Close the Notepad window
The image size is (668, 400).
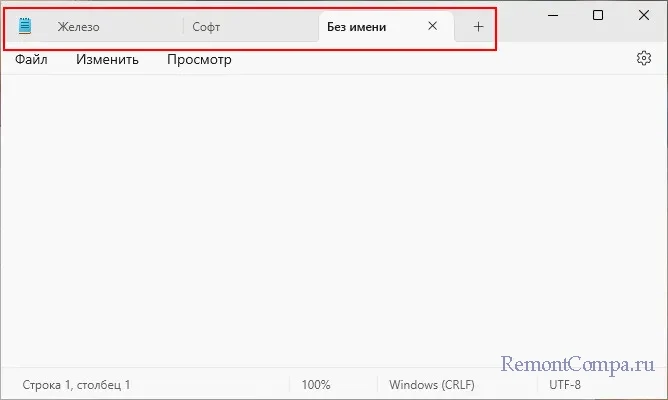643,15
